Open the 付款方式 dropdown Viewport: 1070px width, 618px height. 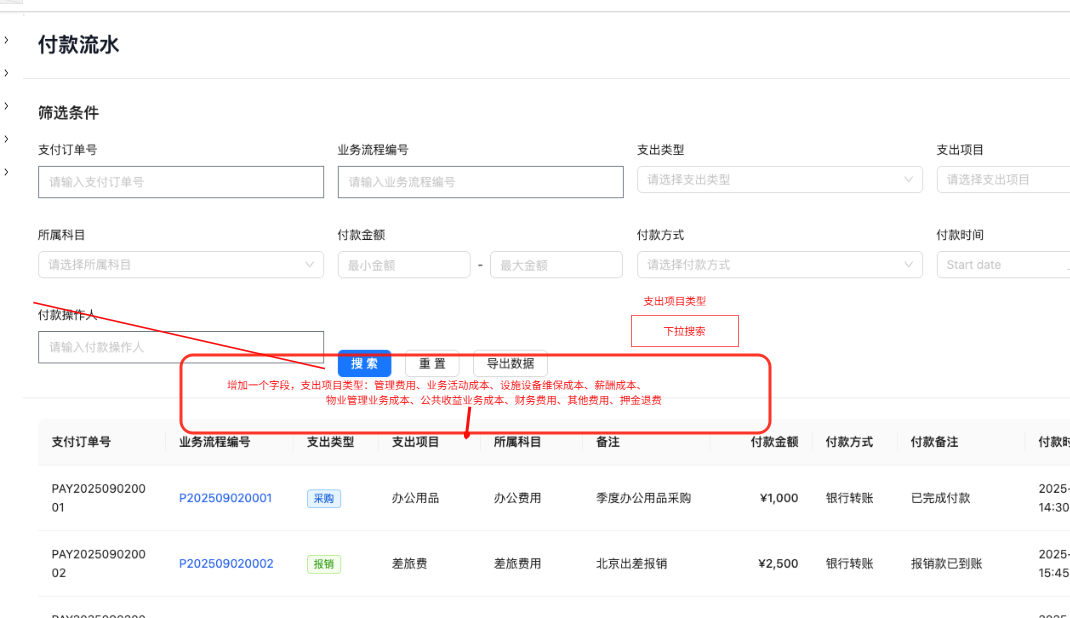point(780,264)
